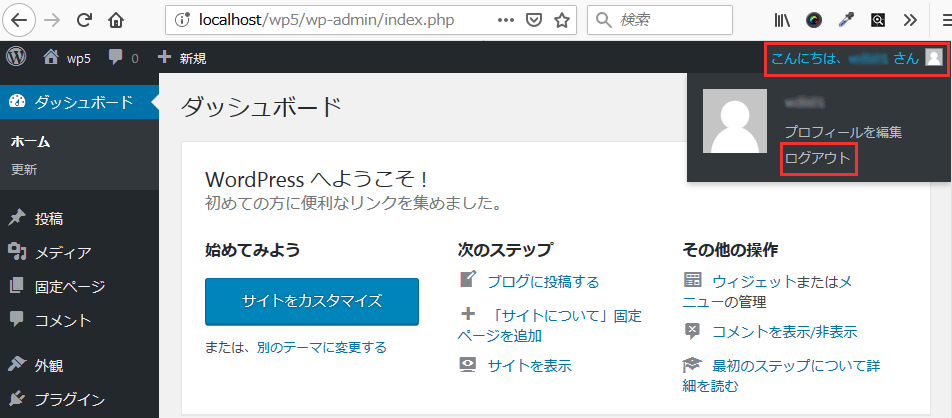This screenshot has height=418, width=952.
Task: Go to browser home page icon
Action: 117,20
